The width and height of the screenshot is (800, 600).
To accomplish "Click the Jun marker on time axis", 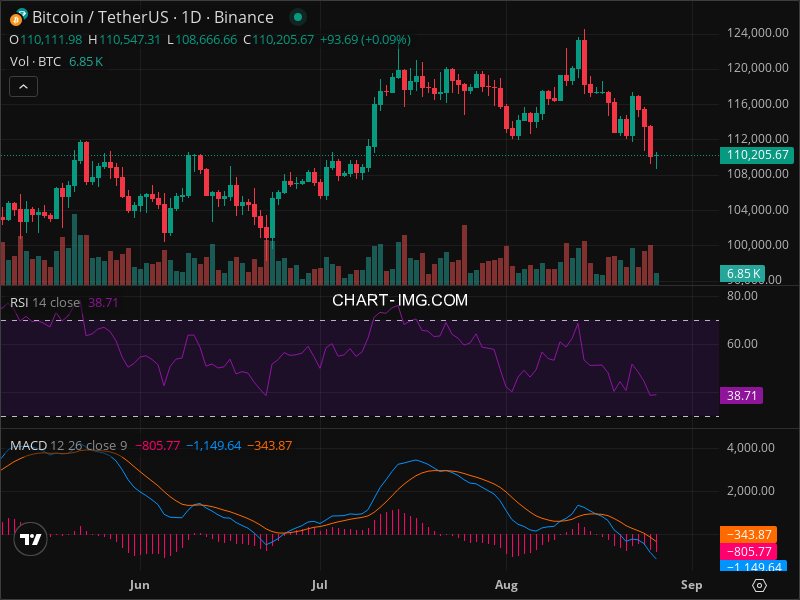I will tap(140, 584).
